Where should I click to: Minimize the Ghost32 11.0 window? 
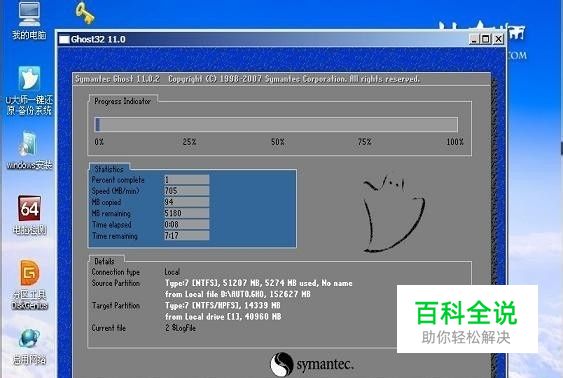[x=474, y=39]
